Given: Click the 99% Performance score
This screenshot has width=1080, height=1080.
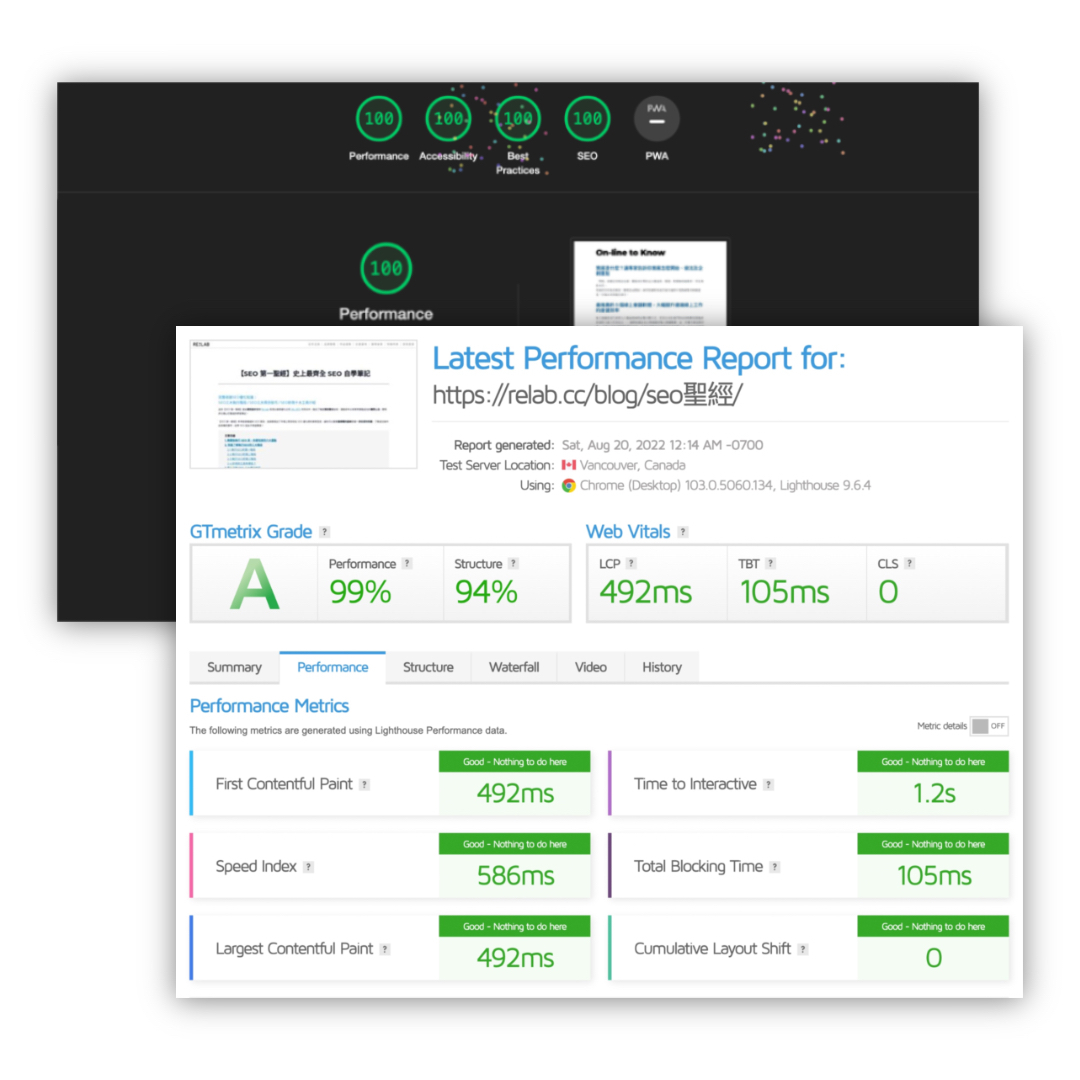Looking at the screenshot, I should click(360, 592).
